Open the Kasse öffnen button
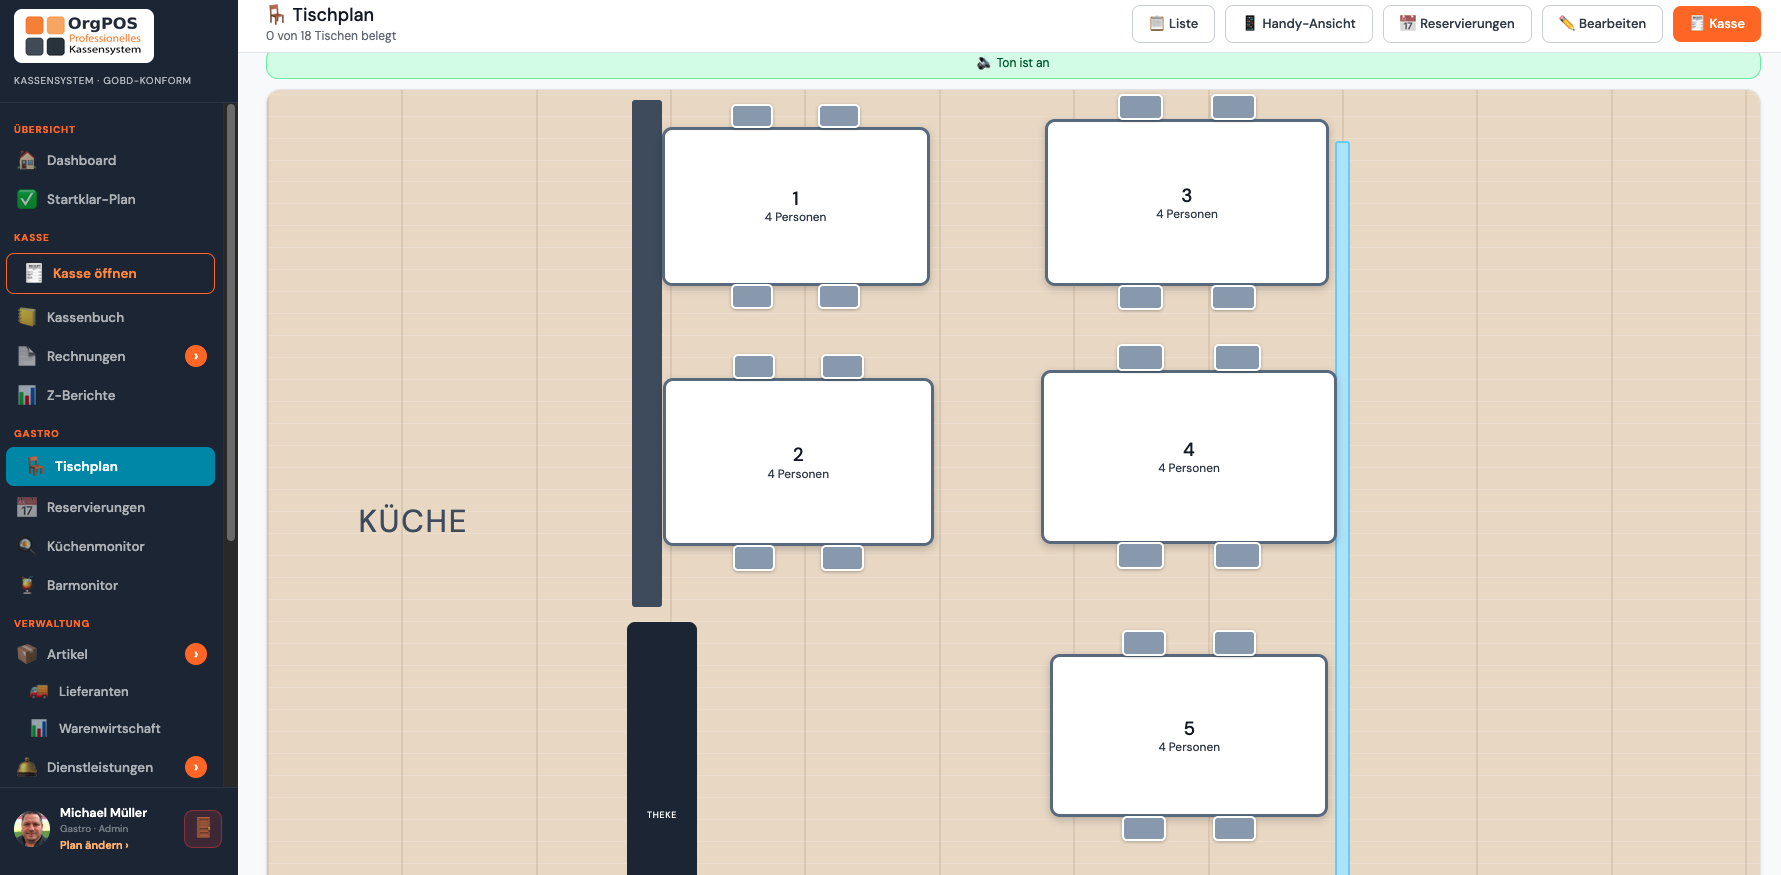 110,273
